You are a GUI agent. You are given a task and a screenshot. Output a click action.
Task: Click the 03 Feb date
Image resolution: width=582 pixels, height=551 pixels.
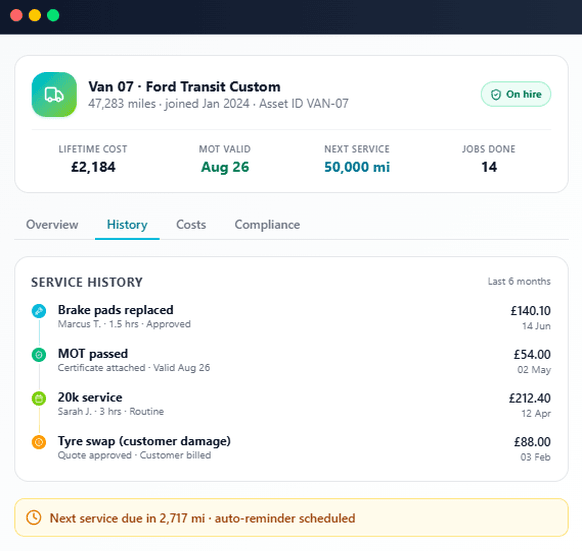point(535,457)
